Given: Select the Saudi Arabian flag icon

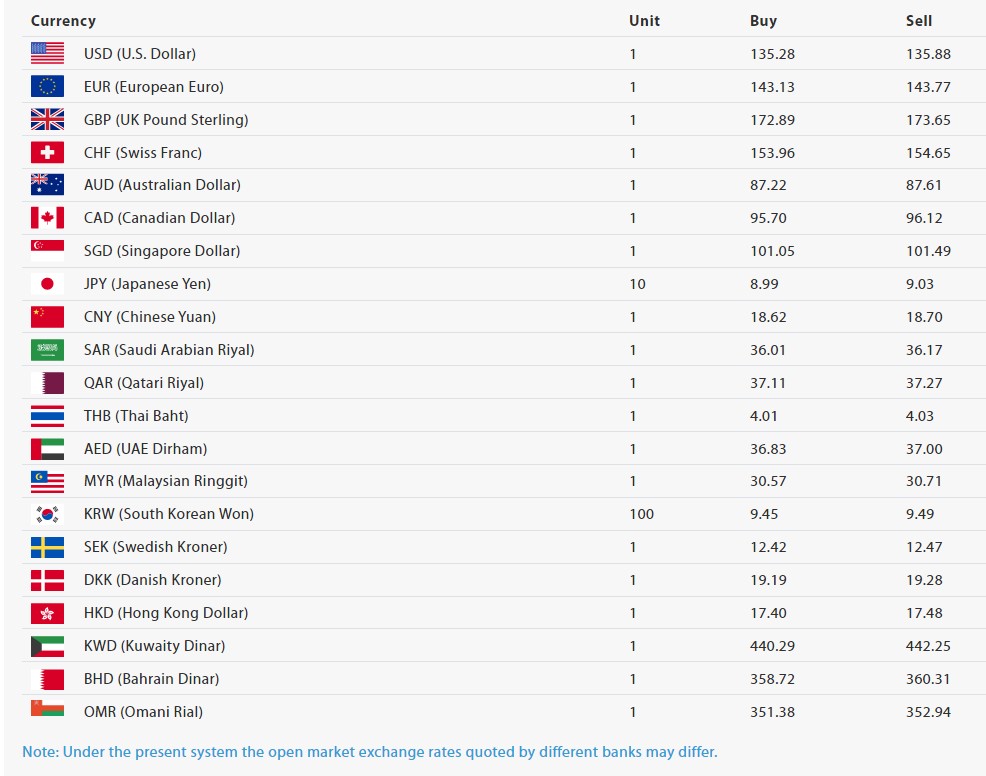Looking at the screenshot, I should [47, 350].
